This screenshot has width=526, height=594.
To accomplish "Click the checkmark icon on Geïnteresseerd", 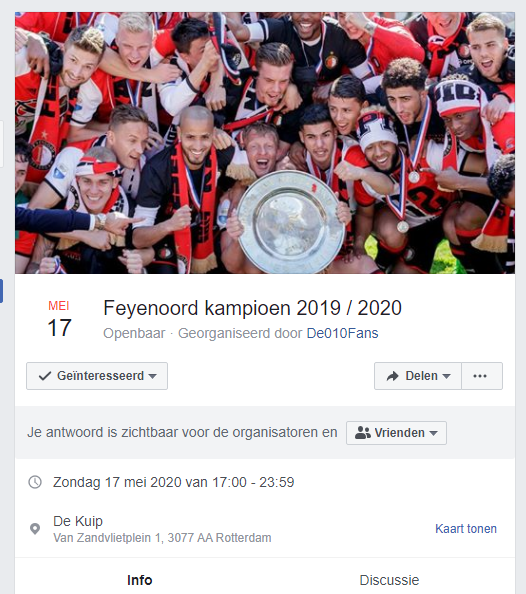I will point(45,376).
